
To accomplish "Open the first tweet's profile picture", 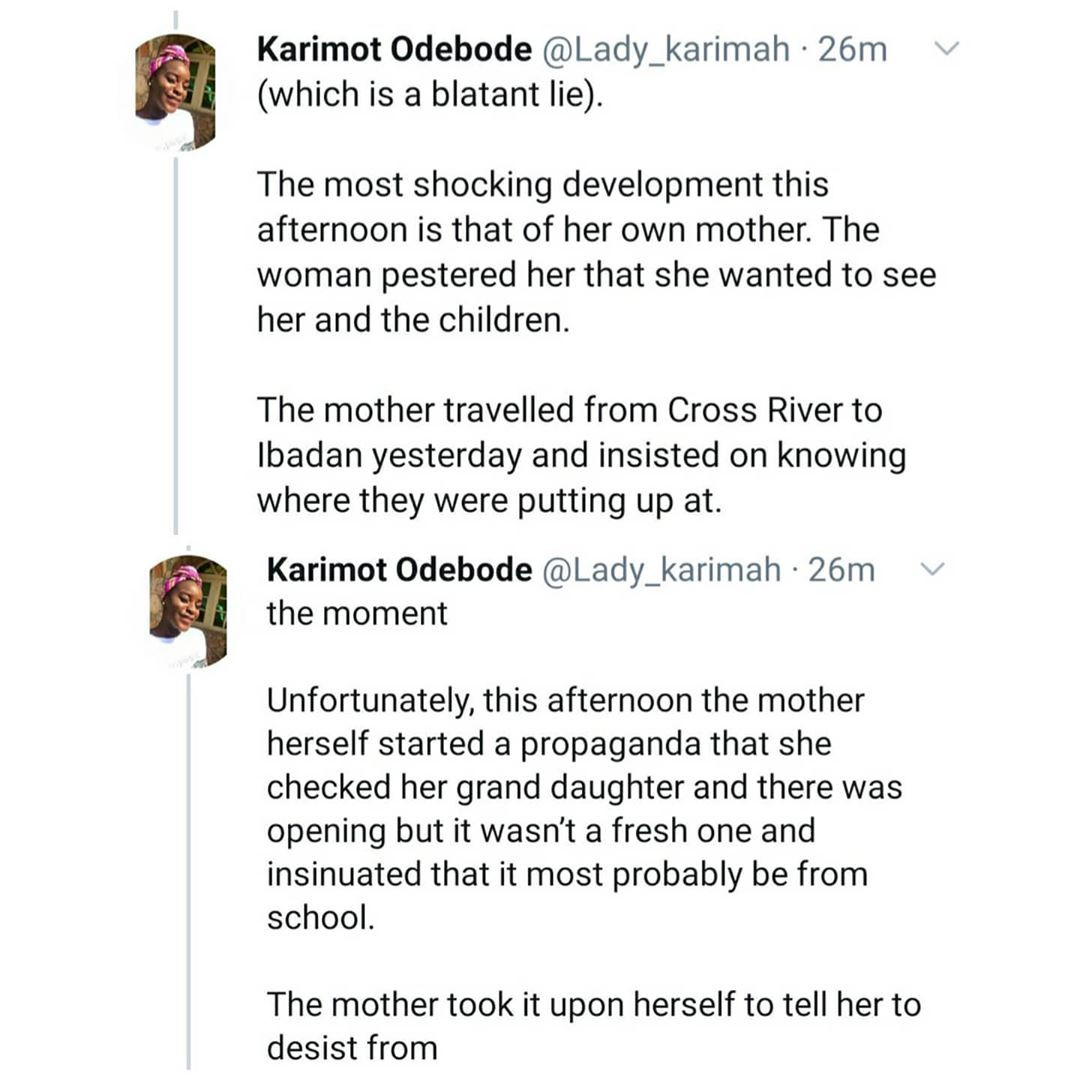I will point(176,92).
